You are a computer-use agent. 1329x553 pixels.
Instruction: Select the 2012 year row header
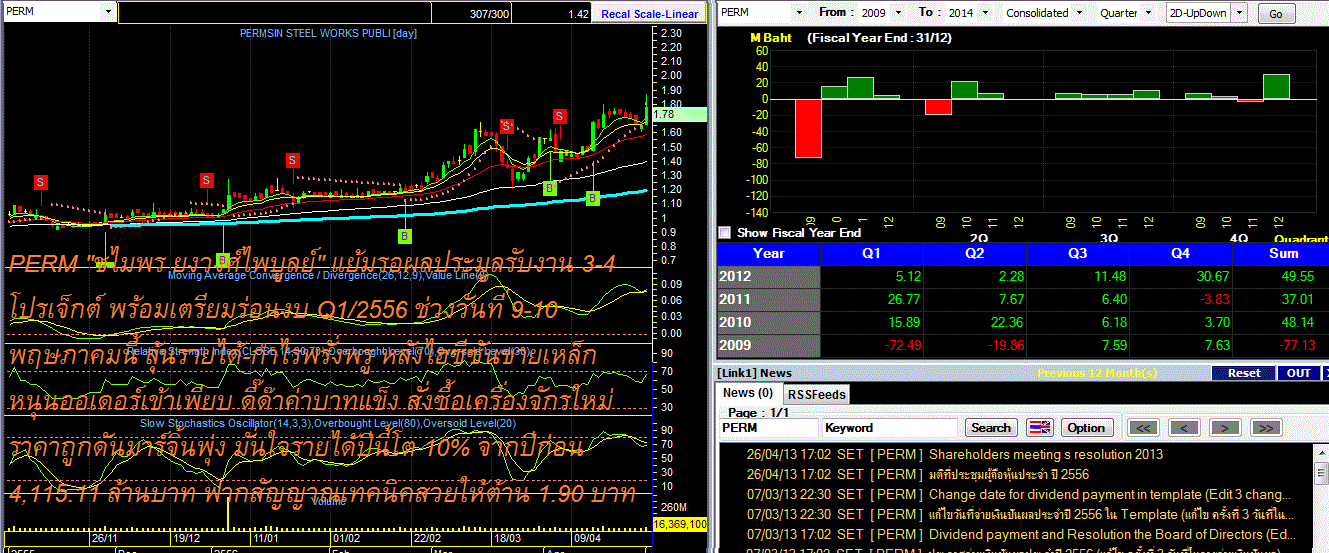coord(768,276)
